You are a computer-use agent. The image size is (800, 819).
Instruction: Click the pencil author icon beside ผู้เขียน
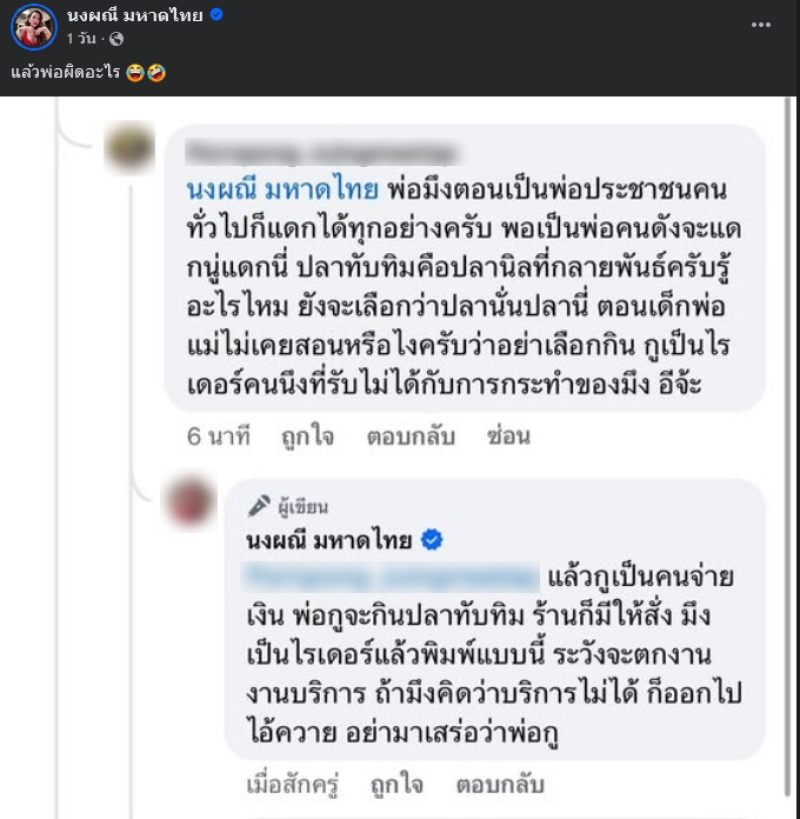pos(259,505)
